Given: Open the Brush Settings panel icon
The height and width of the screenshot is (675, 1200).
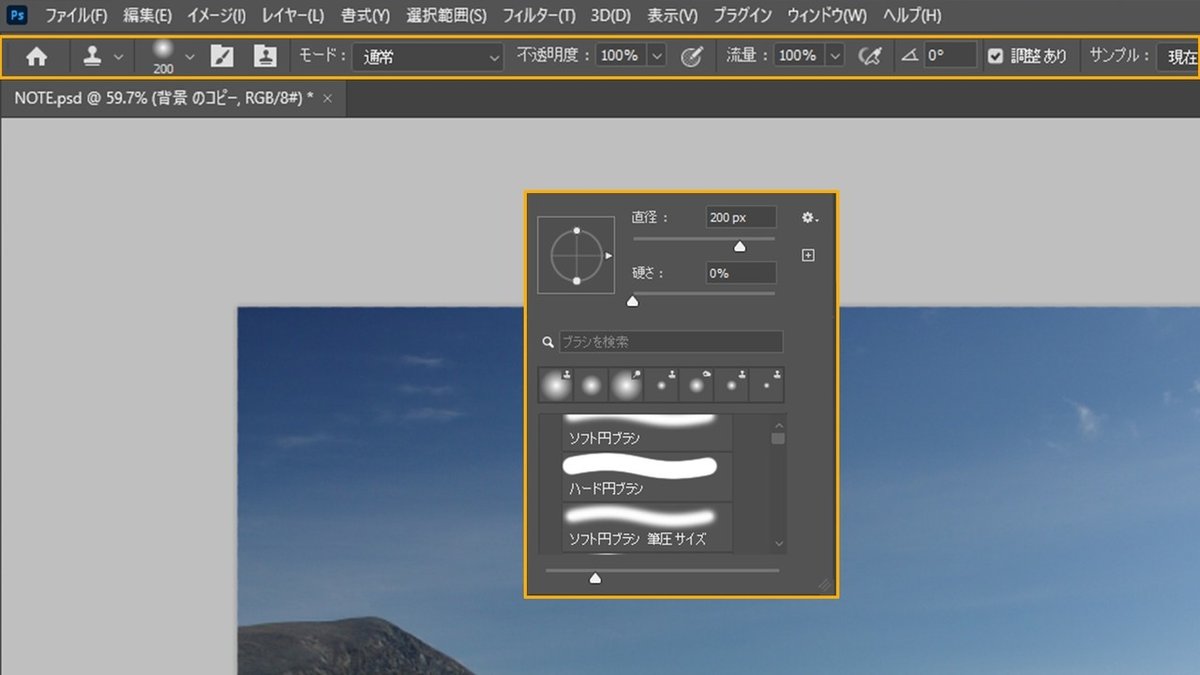Looking at the screenshot, I should pyautogui.click(x=223, y=57).
